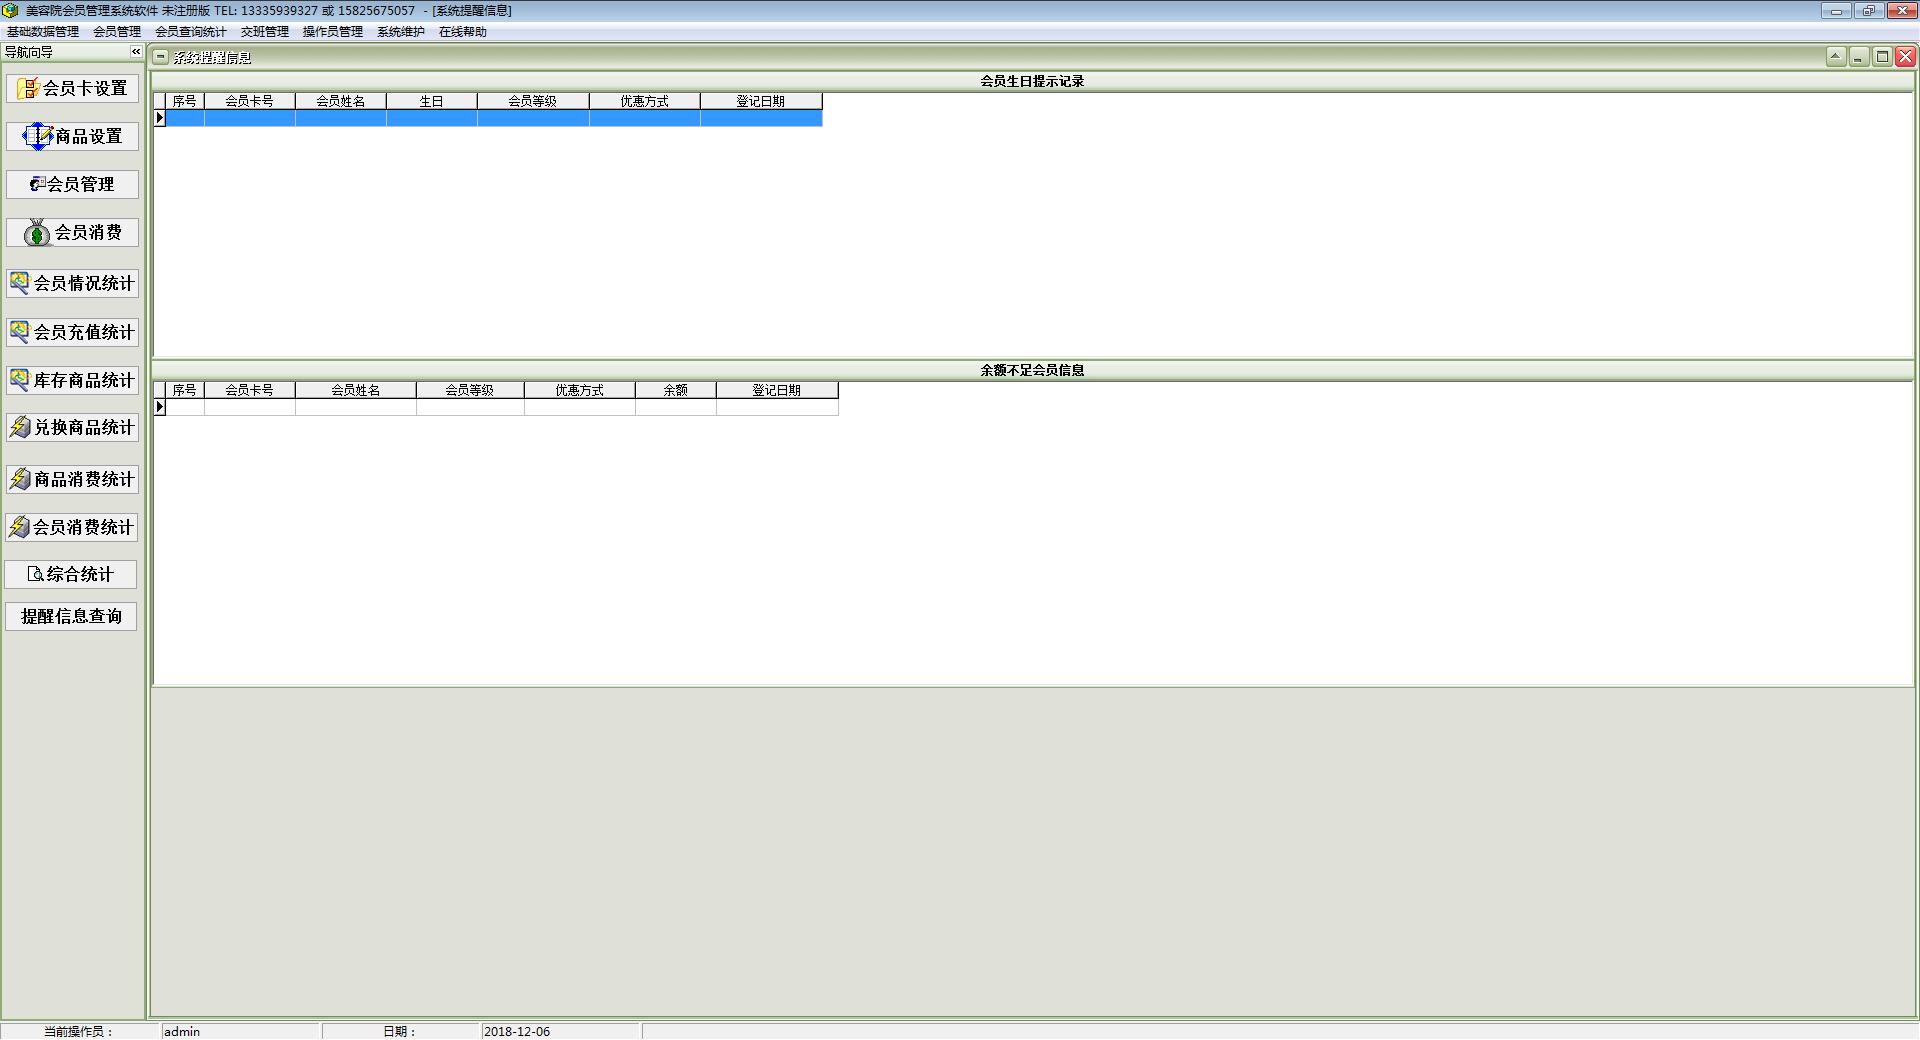Open 会员情况统计 in the sidebar
The image size is (1920, 1040).
click(x=72, y=283)
